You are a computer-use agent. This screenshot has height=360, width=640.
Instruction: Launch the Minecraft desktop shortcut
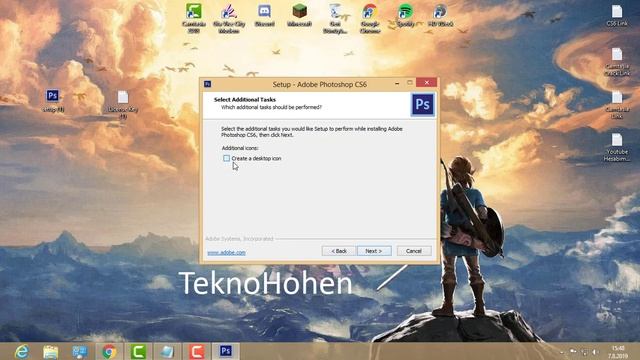300,16
